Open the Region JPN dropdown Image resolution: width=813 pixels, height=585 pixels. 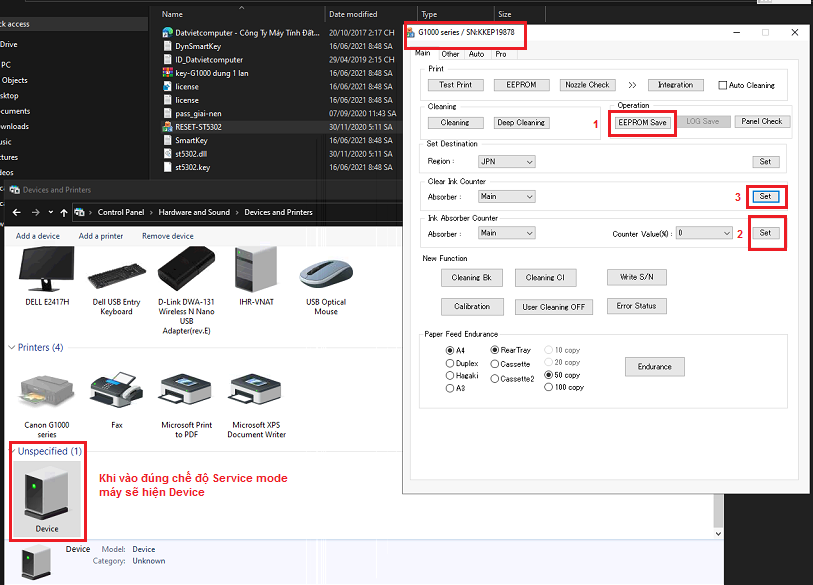tap(507, 161)
